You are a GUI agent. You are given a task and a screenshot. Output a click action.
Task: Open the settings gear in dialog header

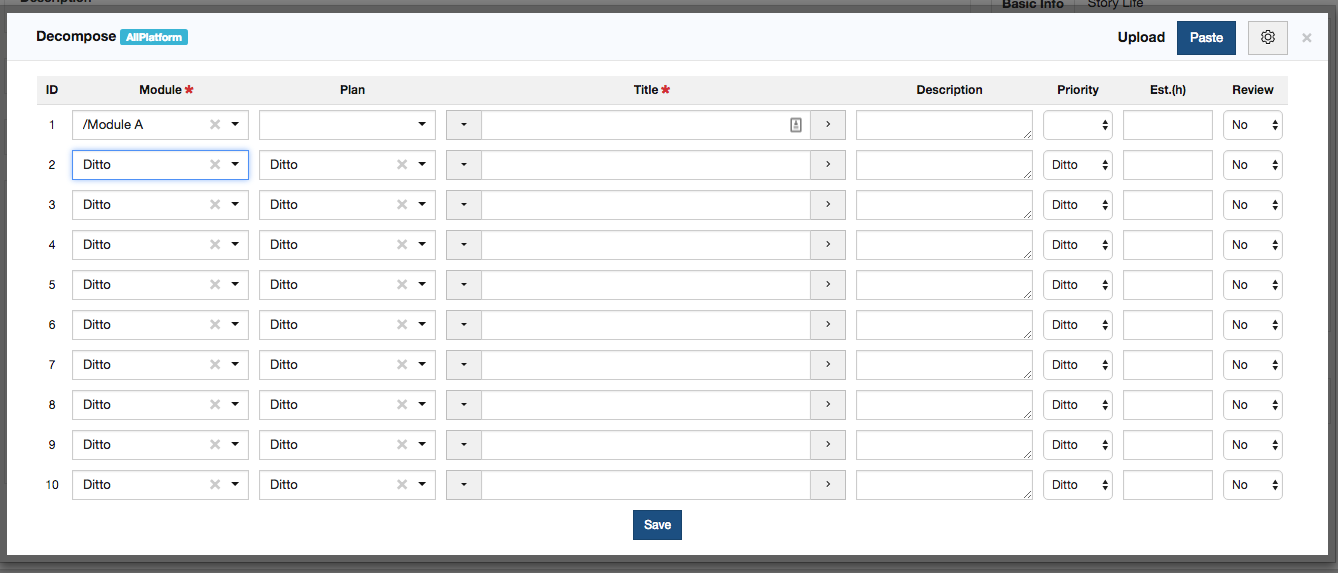click(1268, 37)
